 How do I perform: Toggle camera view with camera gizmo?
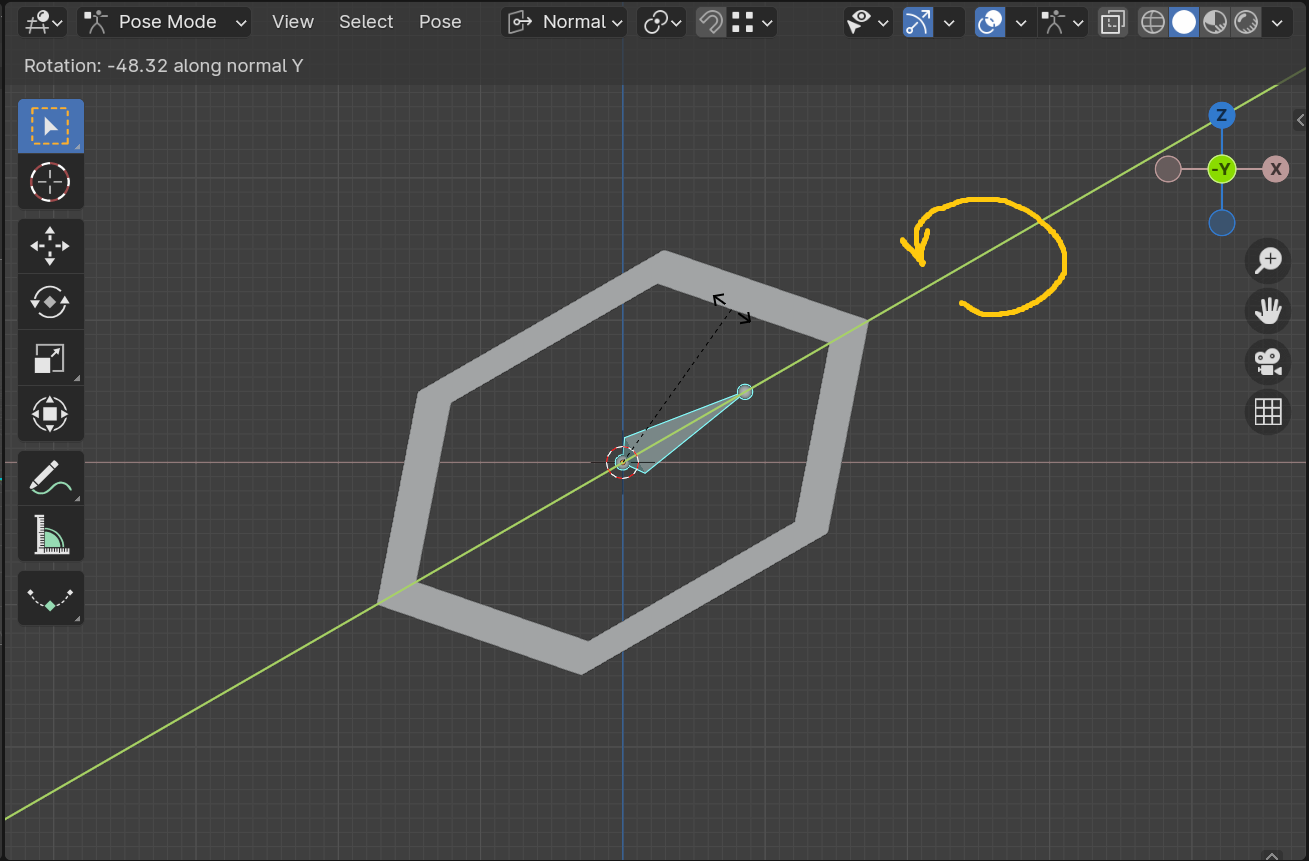1268,361
